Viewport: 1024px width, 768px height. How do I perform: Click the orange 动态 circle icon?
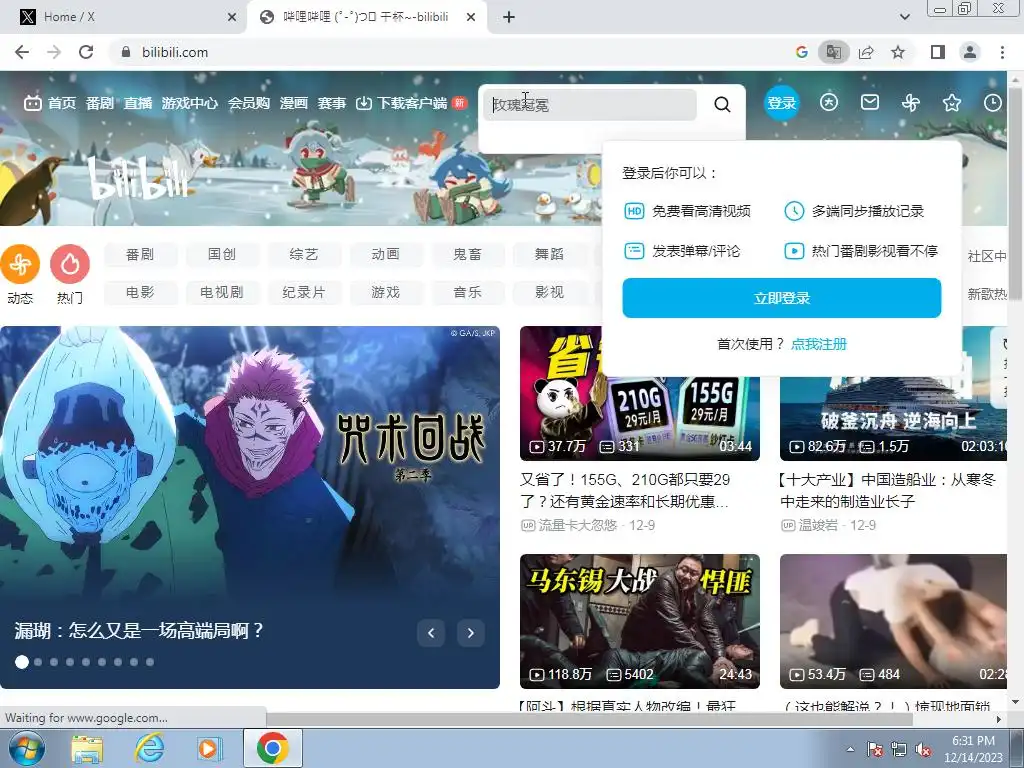point(20,264)
